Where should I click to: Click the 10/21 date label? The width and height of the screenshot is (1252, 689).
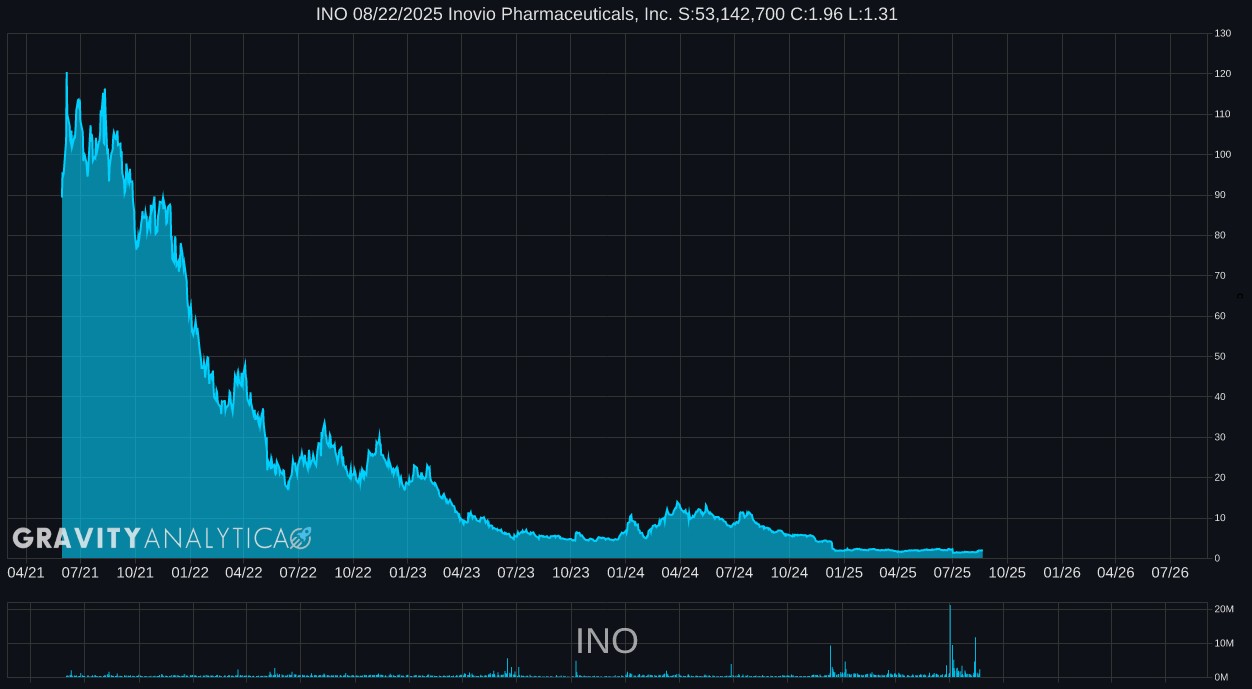pyautogui.click(x=135, y=572)
